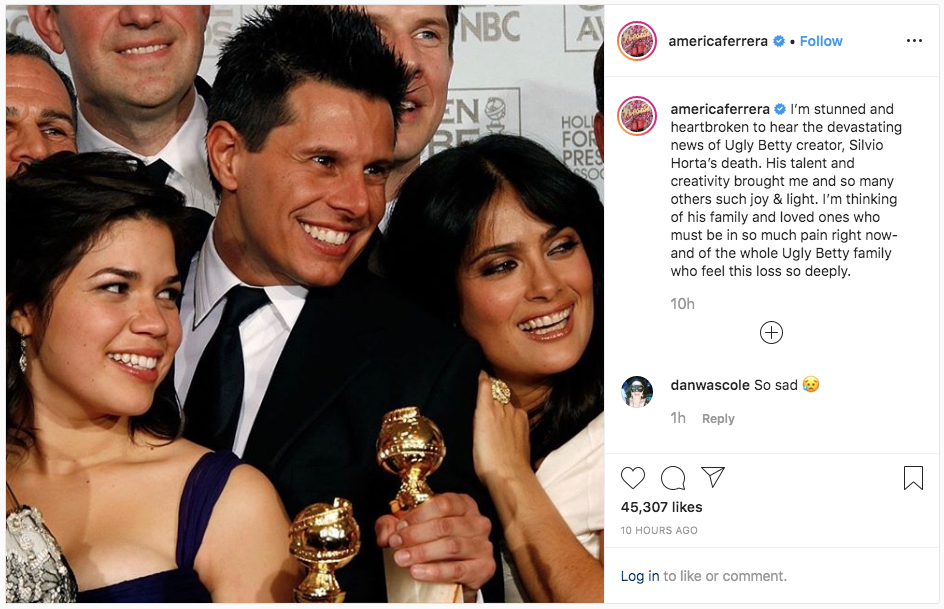
Task: Click the profile avatar beside the caption
Action: pyautogui.click(x=637, y=116)
